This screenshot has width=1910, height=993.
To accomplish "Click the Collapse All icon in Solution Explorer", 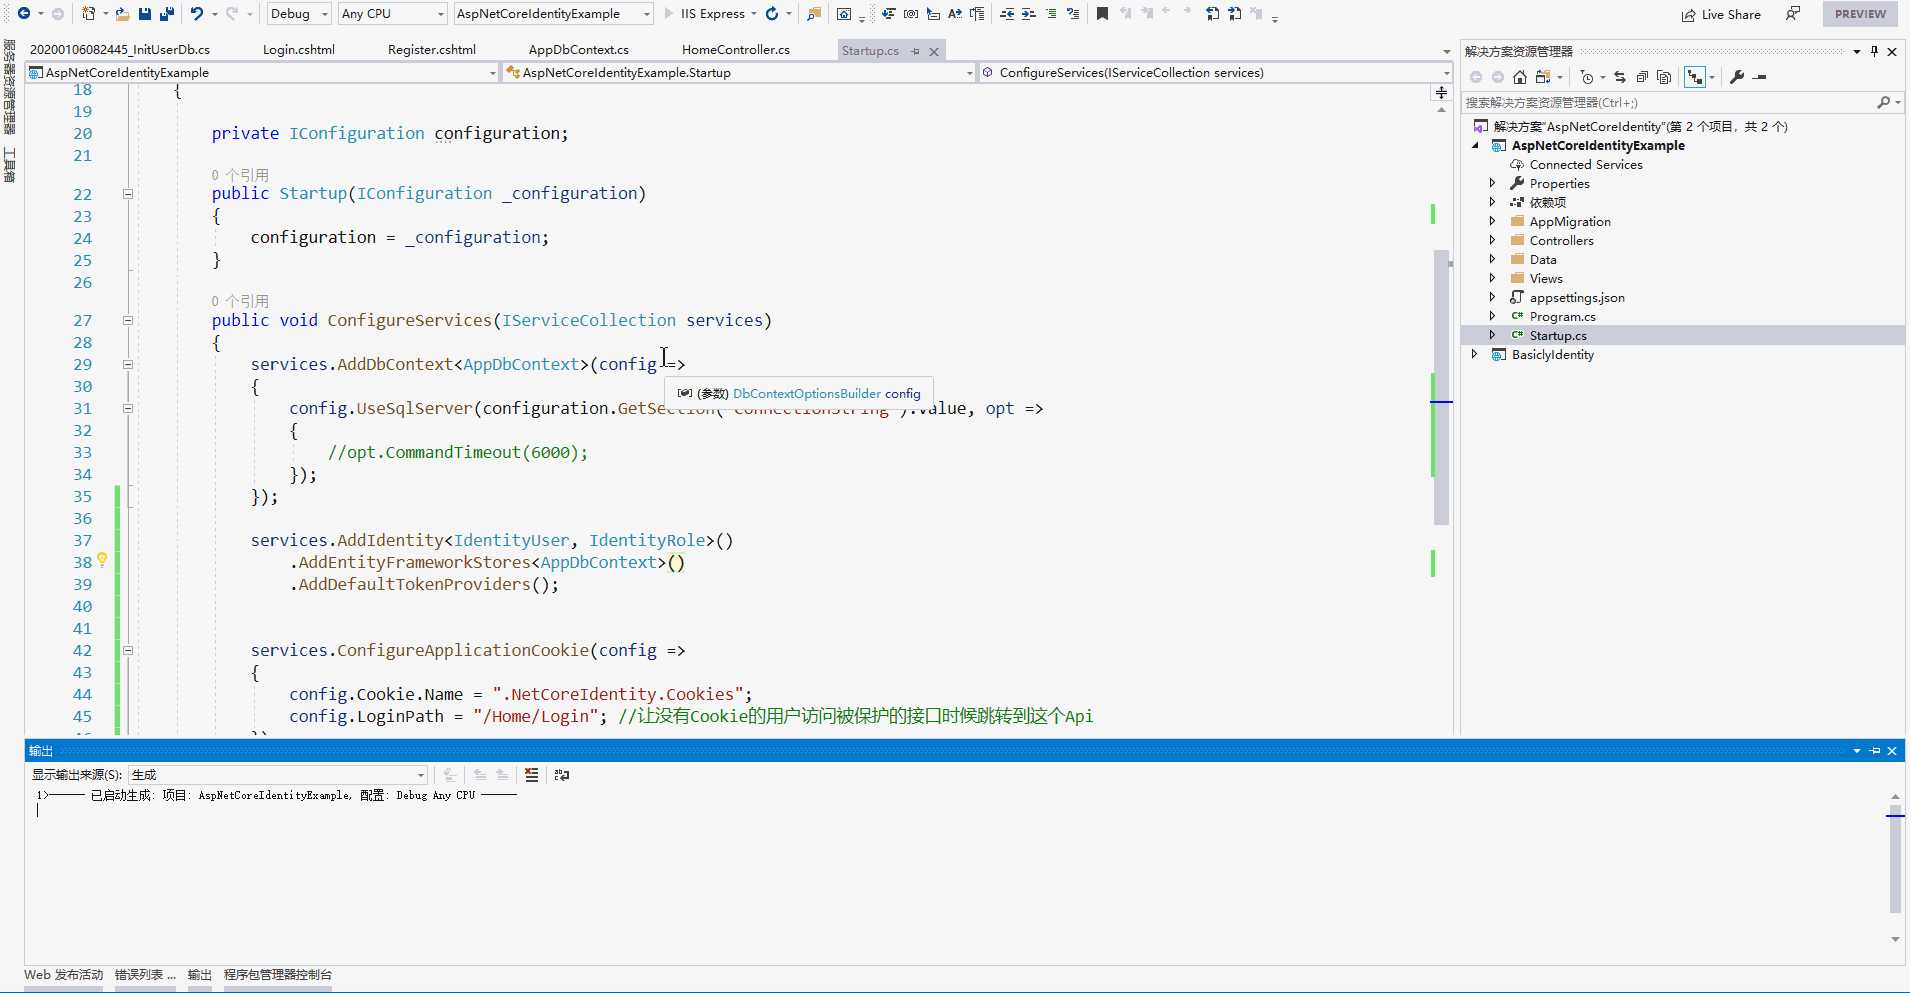I will pos(1642,77).
